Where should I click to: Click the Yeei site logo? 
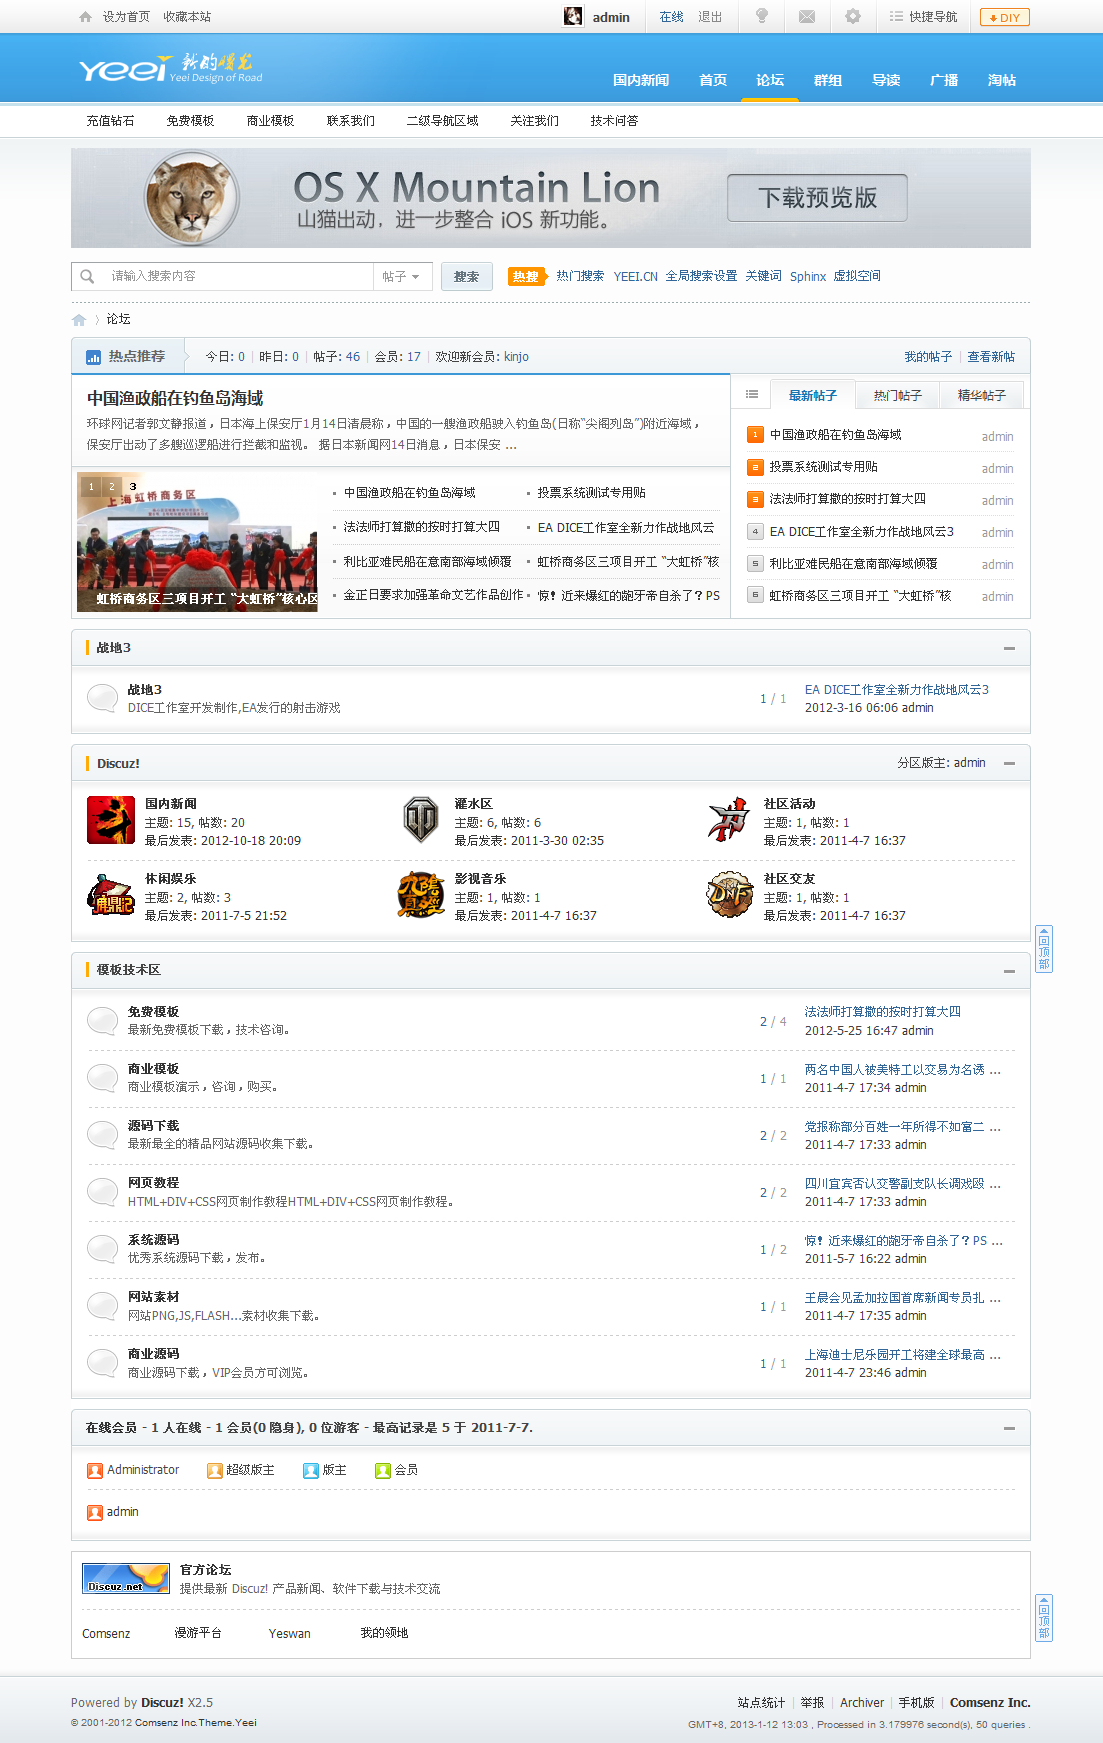[170, 68]
